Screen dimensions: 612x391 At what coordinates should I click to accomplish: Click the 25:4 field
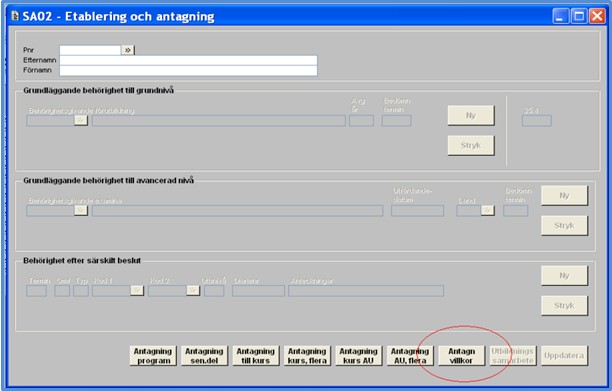tap(537, 121)
